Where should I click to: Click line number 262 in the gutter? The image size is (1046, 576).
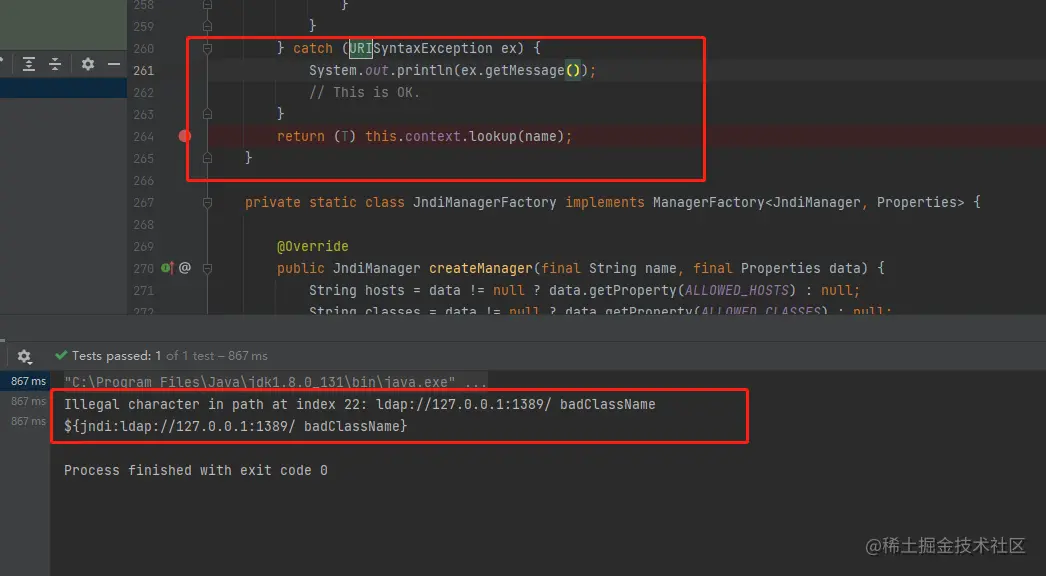[x=143, y=92]
